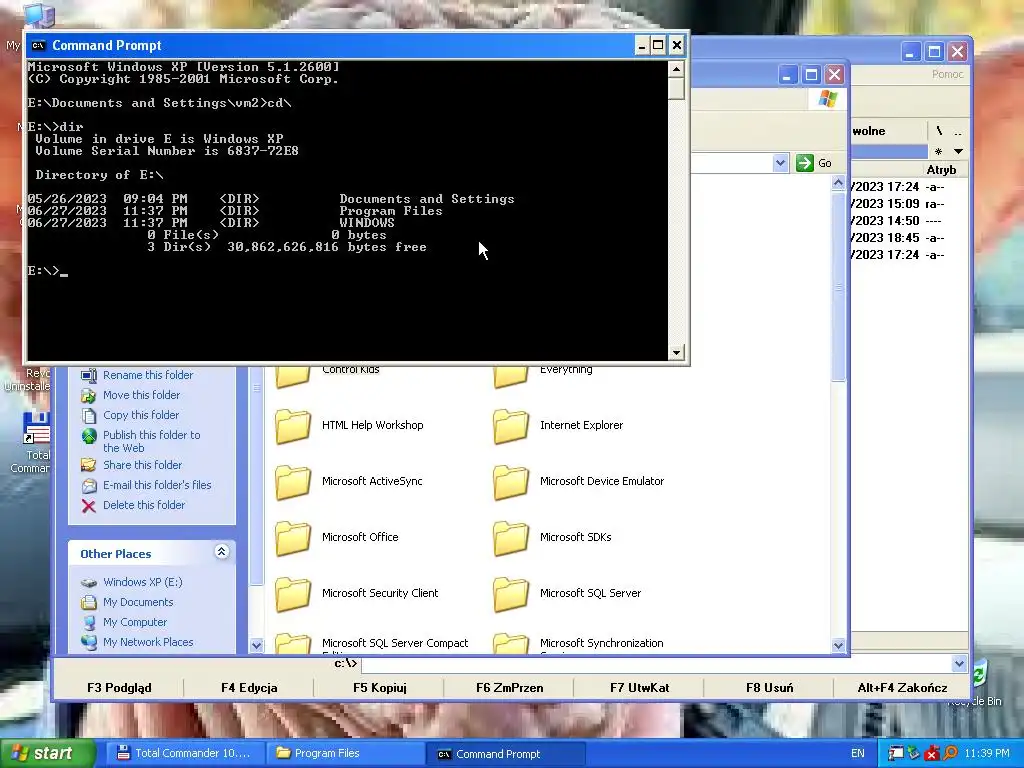Screen dimensions: 1024x768
Task: Click the My Computer icon in Other Places
Action: coord(89,622)
